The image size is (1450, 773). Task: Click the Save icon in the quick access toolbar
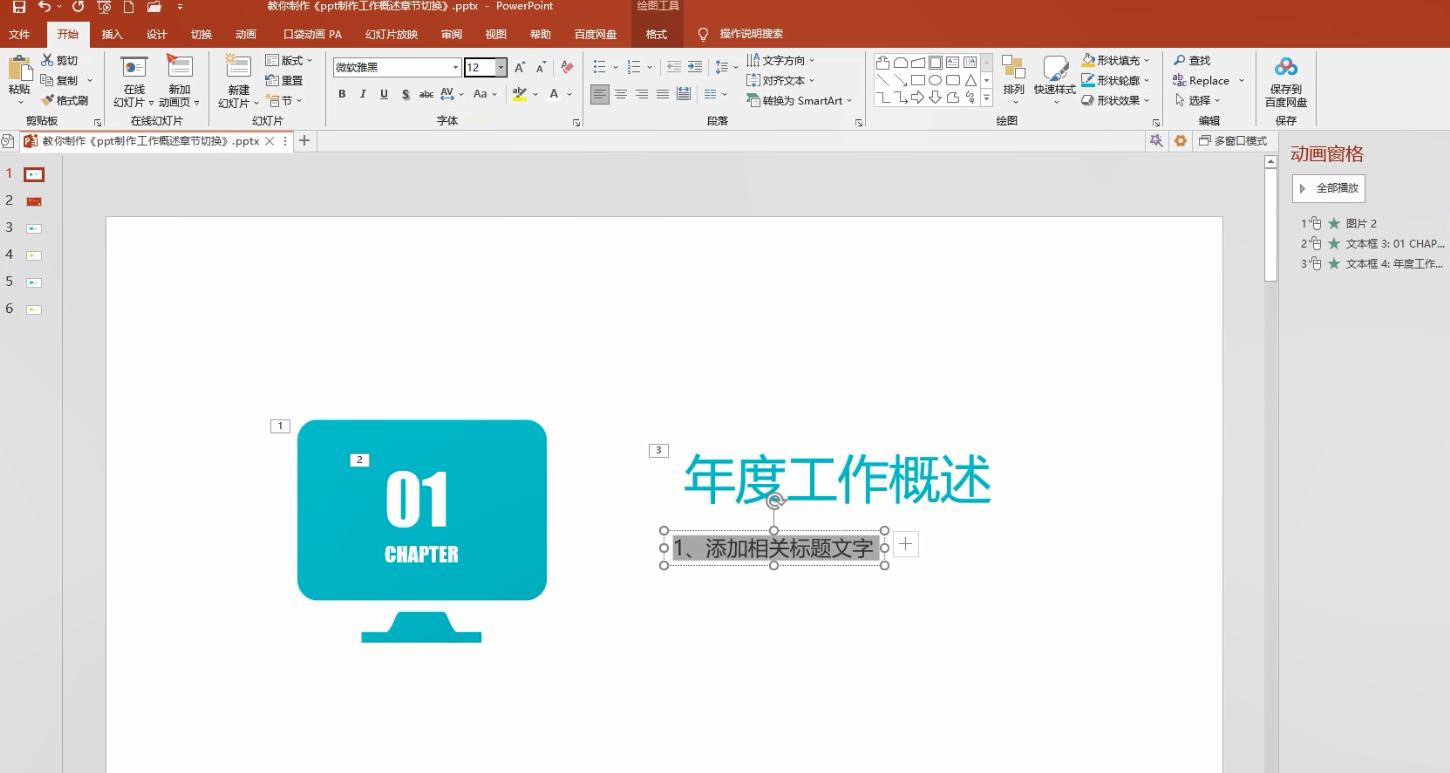19,7
